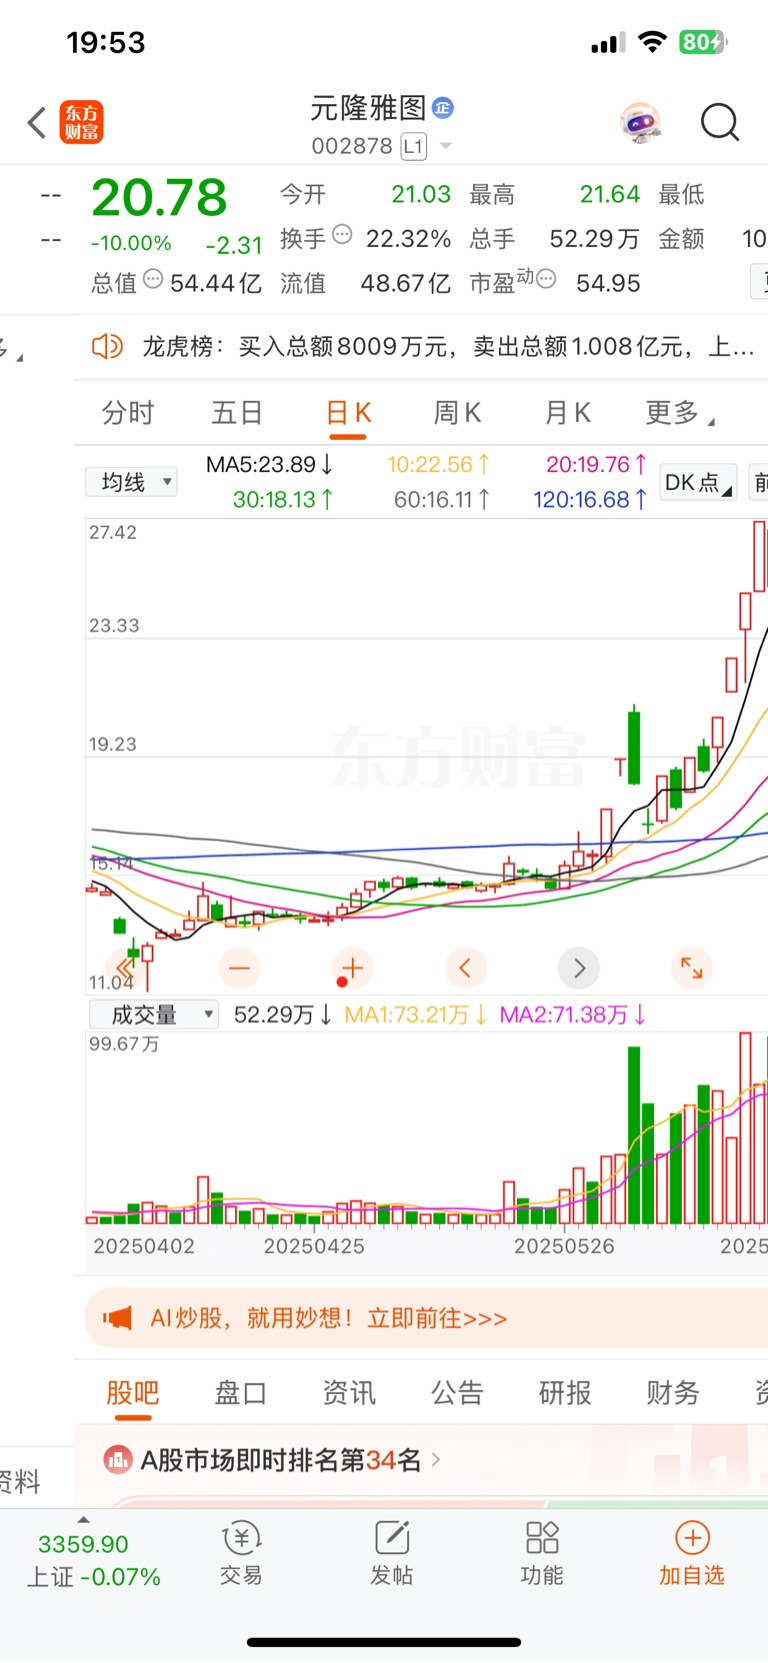Switch to the 盘口 tab
The height and width of the screenshot is (1663, 768).
(241, 1393)
